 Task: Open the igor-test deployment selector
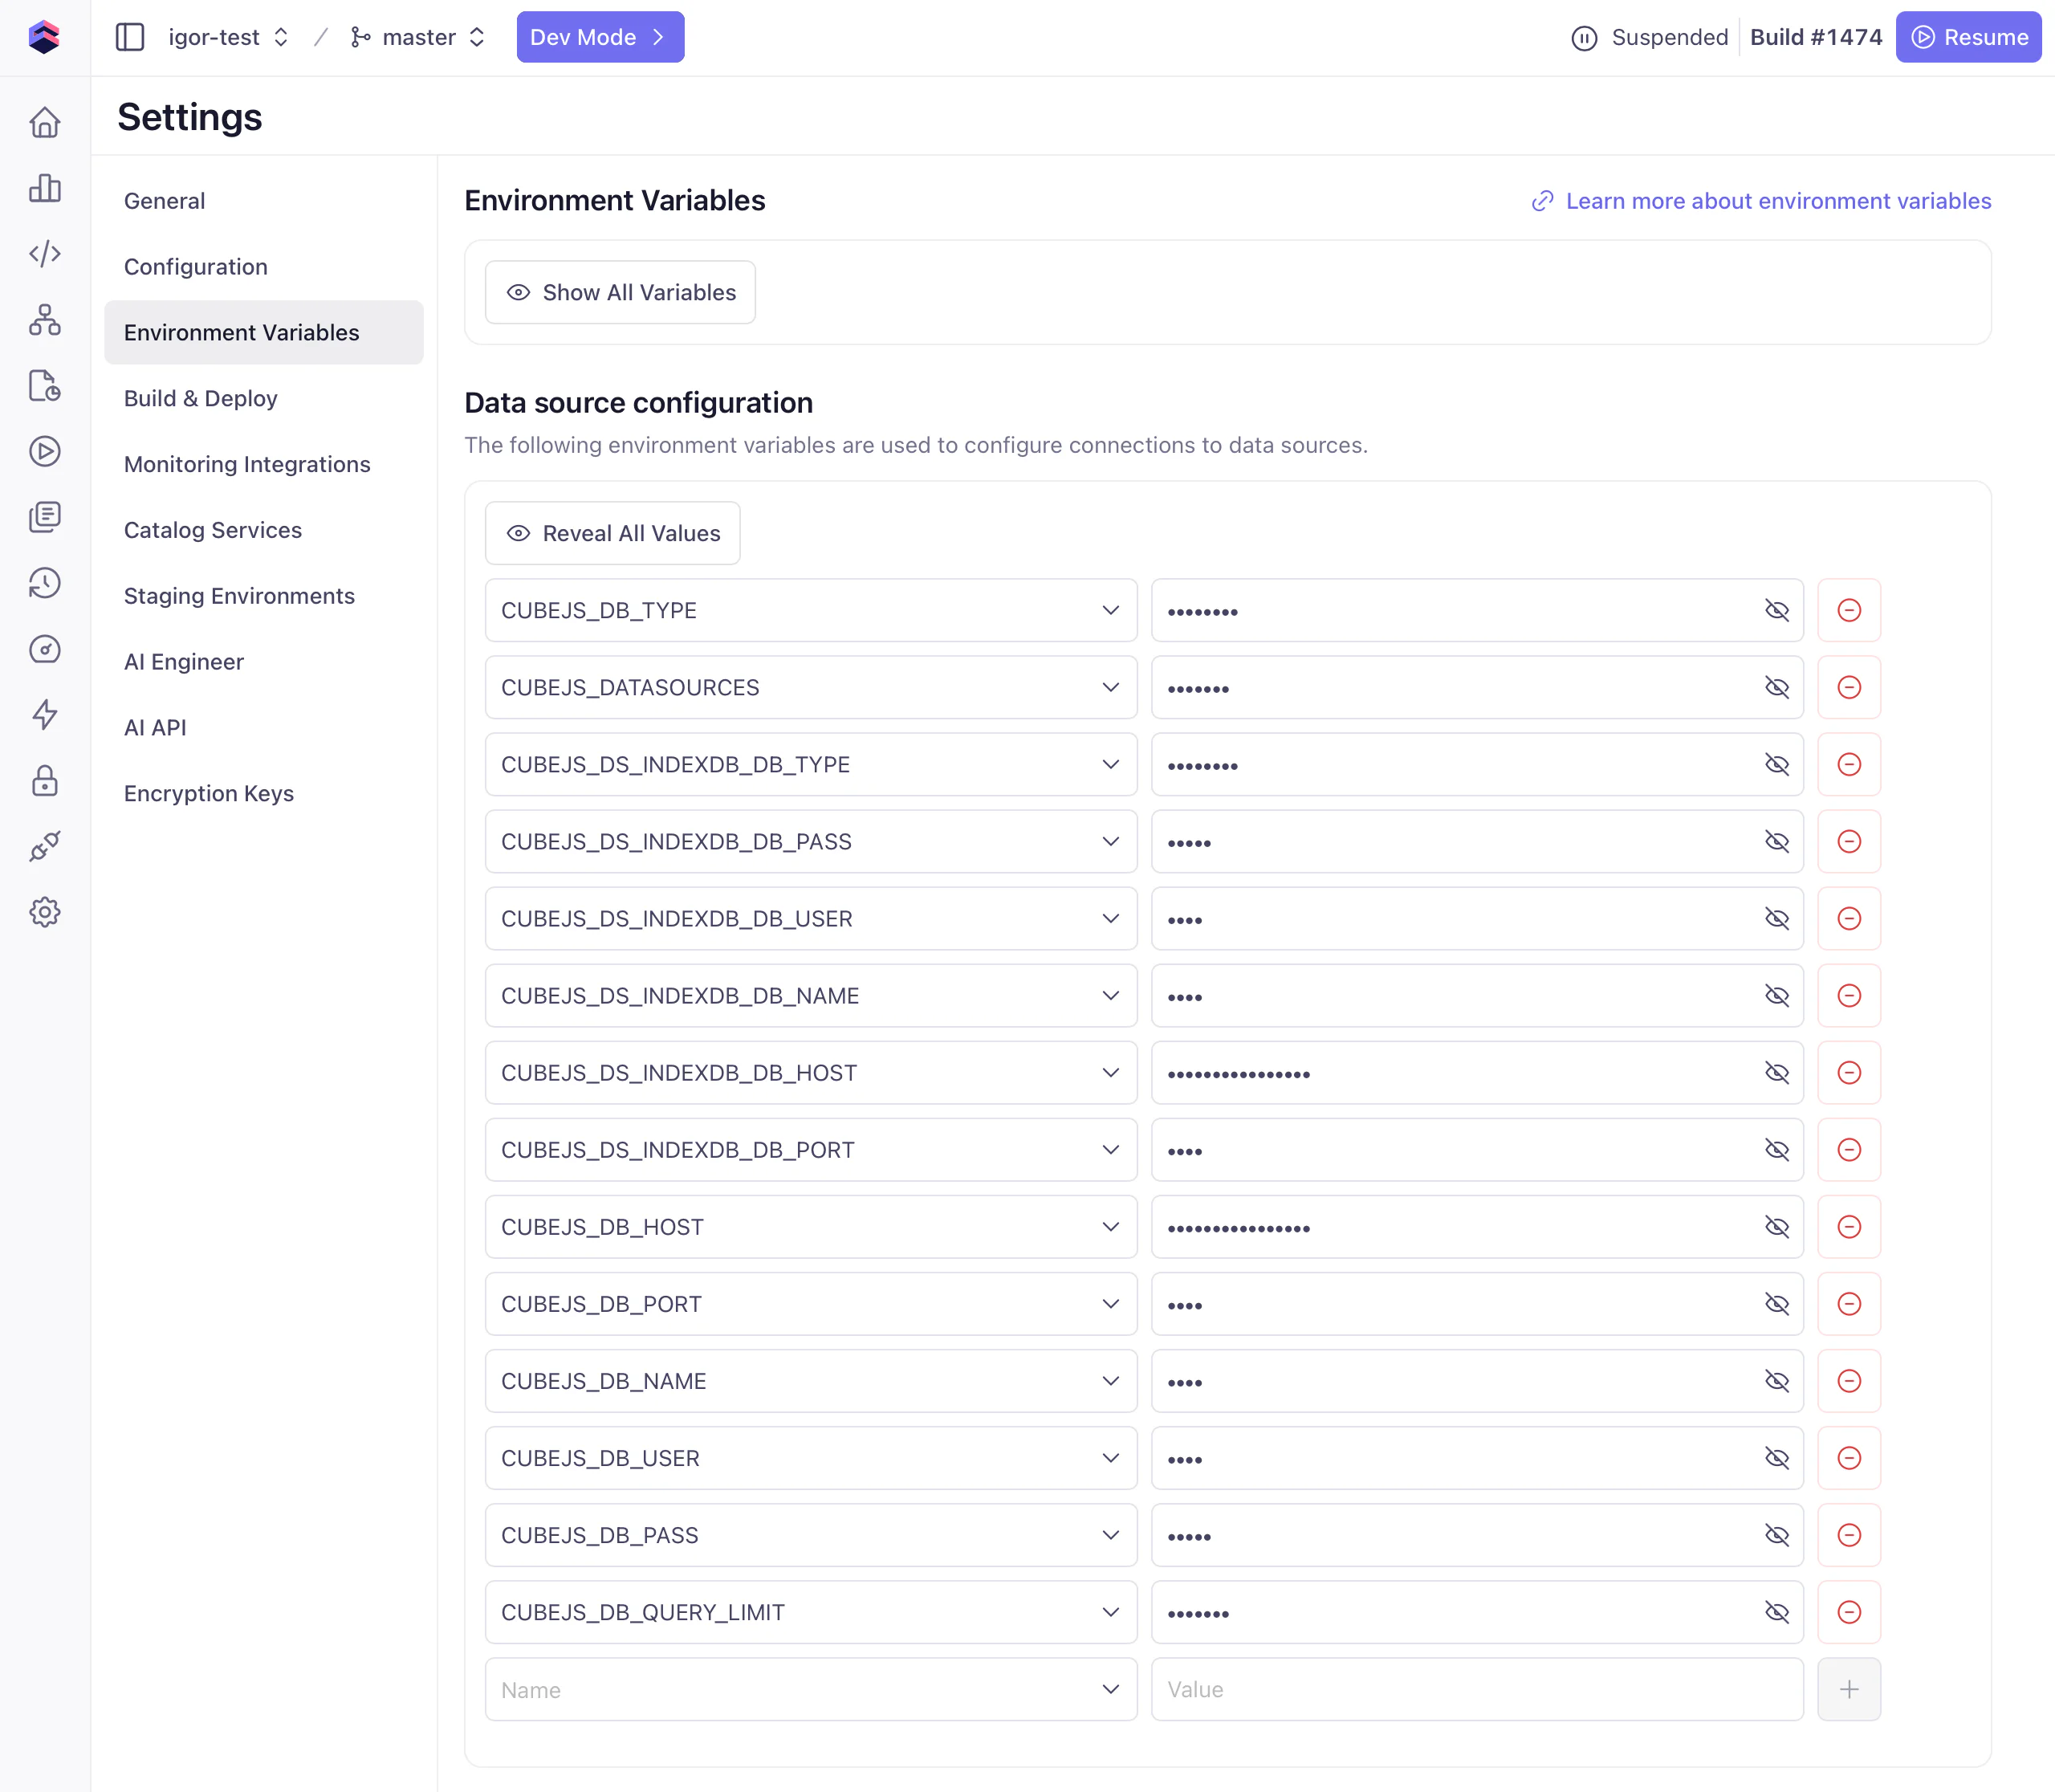228,37
